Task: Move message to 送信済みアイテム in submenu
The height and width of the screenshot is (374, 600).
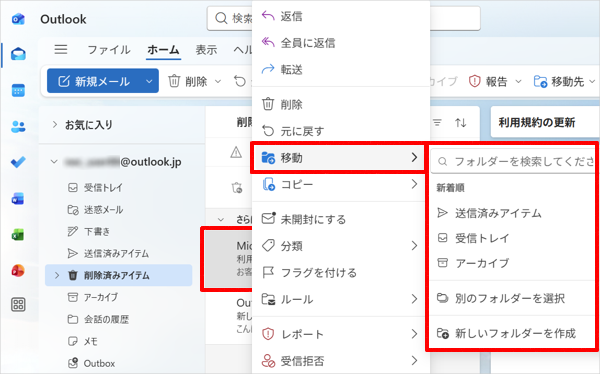Action: [x=513, y=213]
